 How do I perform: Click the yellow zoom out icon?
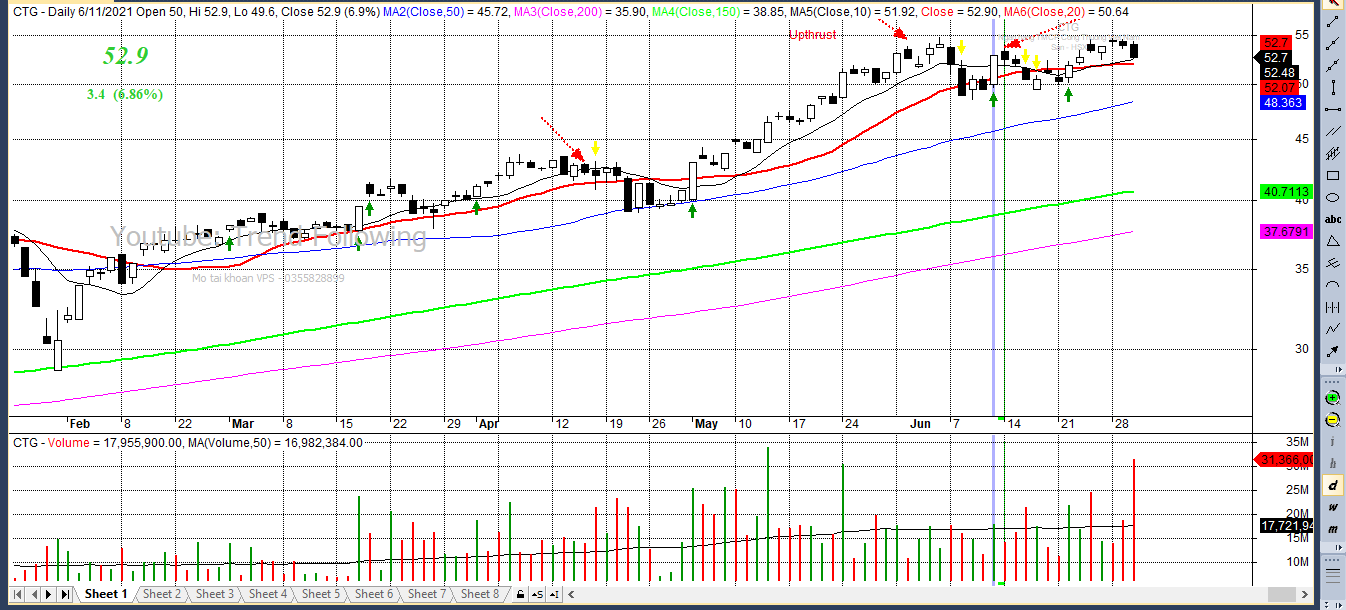(1333, 419)
